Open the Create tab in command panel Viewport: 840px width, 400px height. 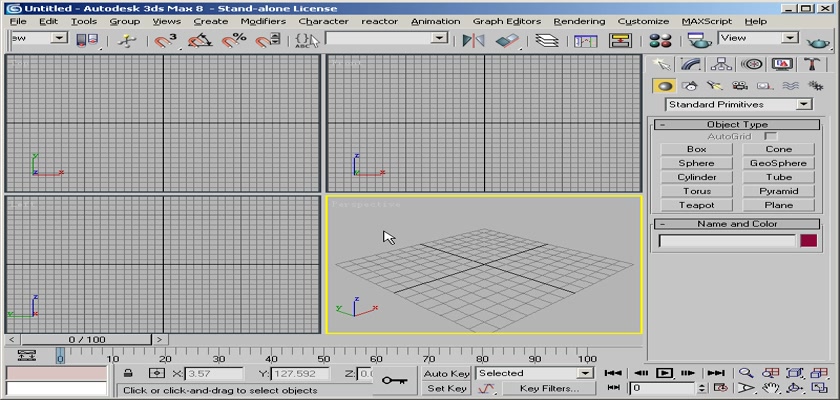click(x=662, y=64)
